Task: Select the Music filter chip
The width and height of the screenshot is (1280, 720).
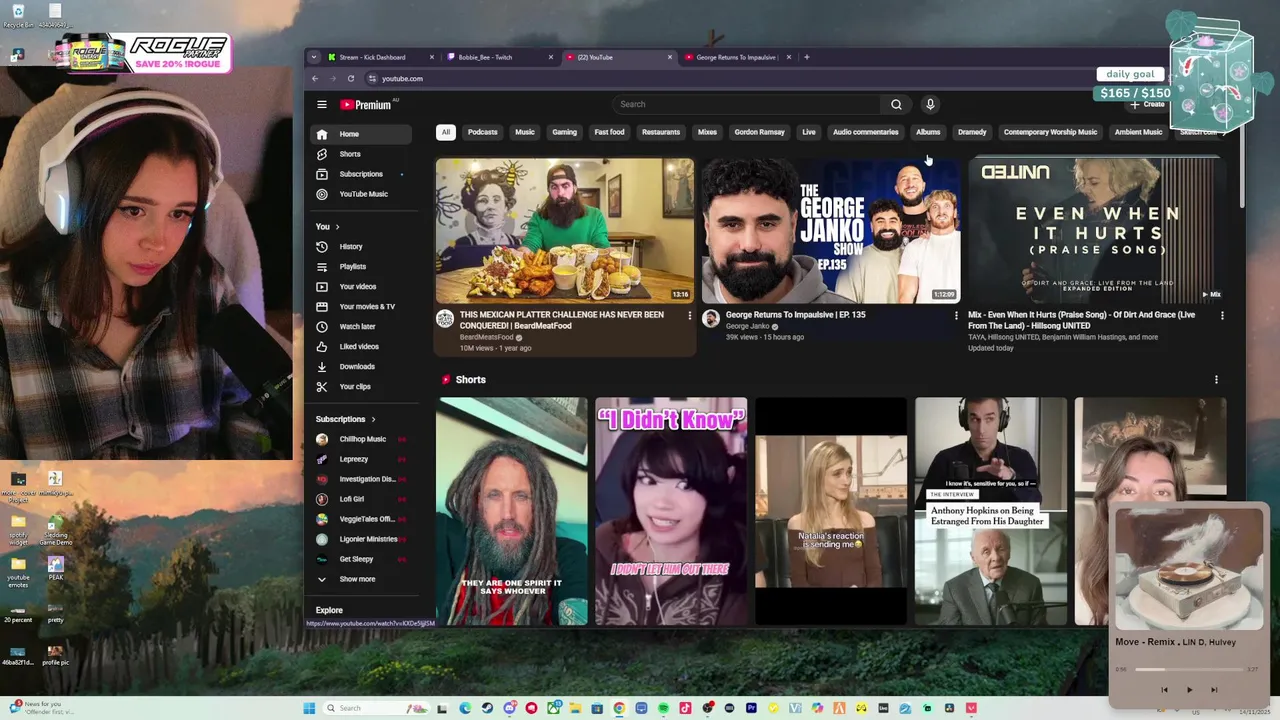Action: [525, 132]
